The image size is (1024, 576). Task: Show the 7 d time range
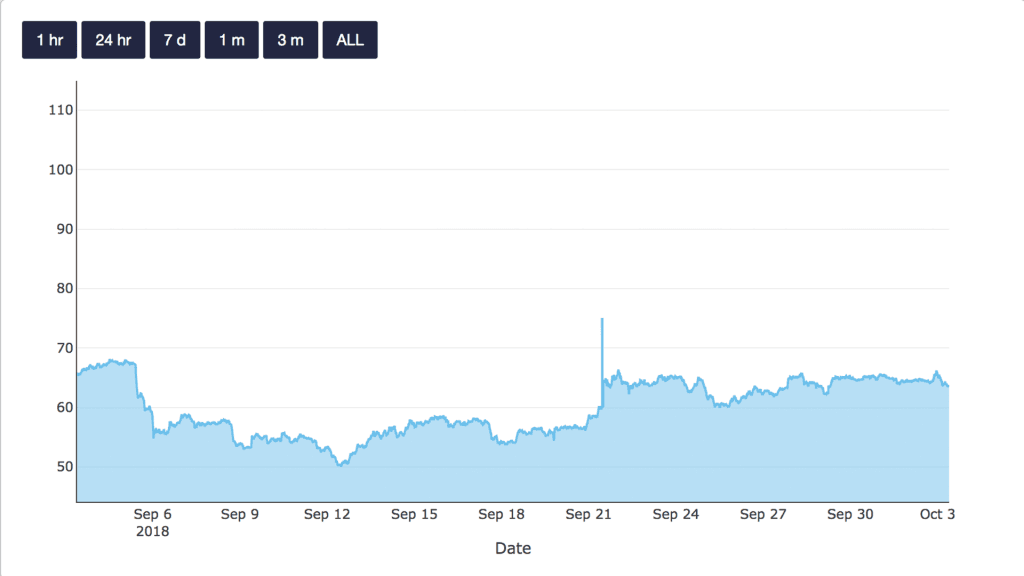pos(175,40)
